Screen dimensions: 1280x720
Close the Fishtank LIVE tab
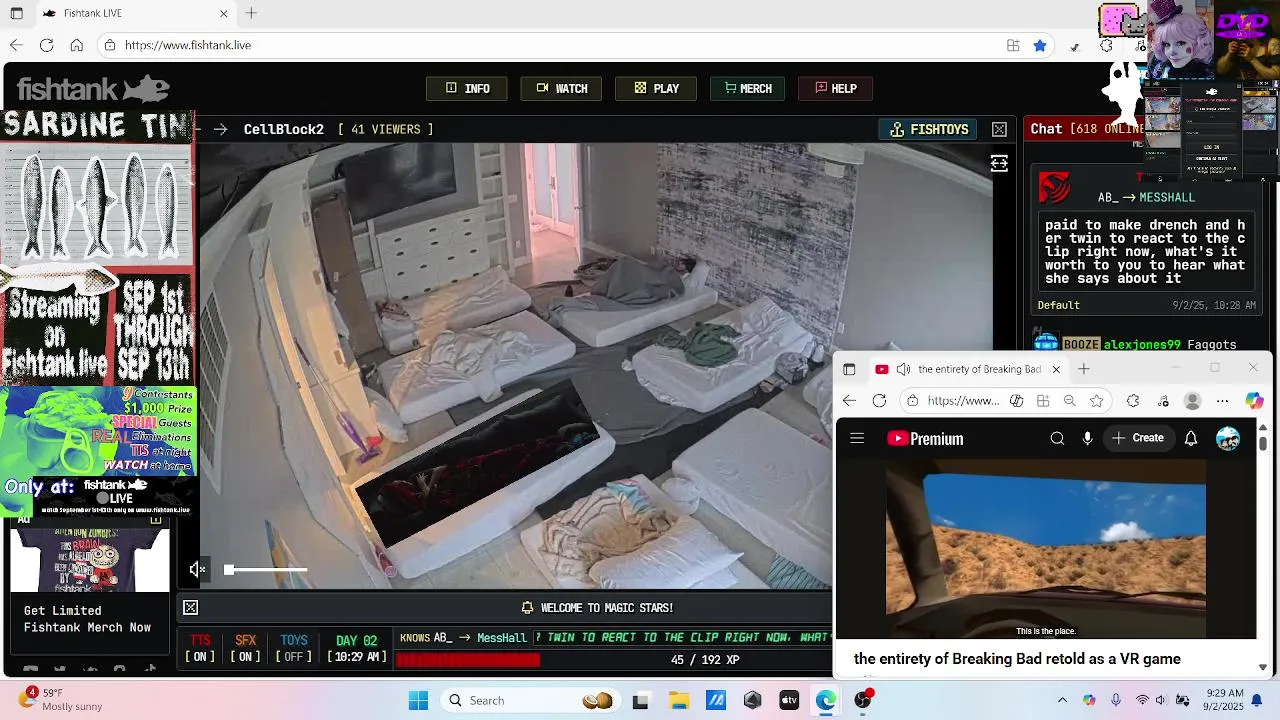pyautogui.click(x=224, y=13)
